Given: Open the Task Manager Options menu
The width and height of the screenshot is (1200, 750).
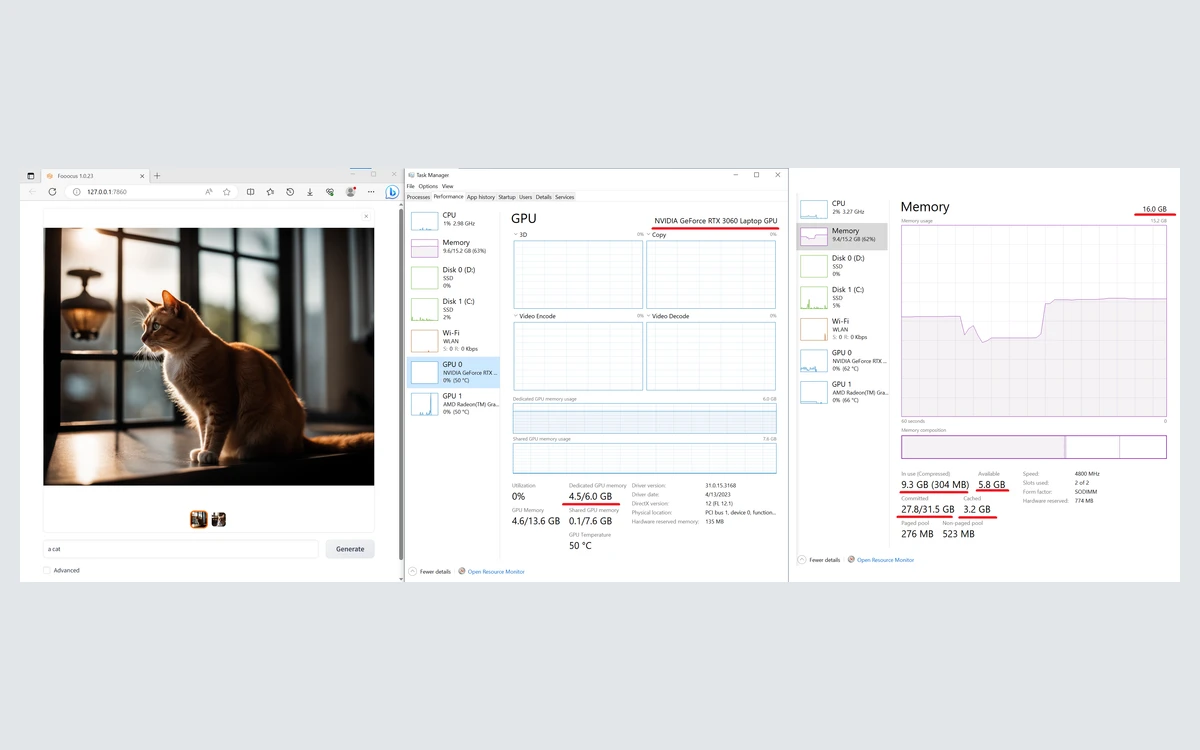Looking at the screenshot, I should tap(428, 186).
